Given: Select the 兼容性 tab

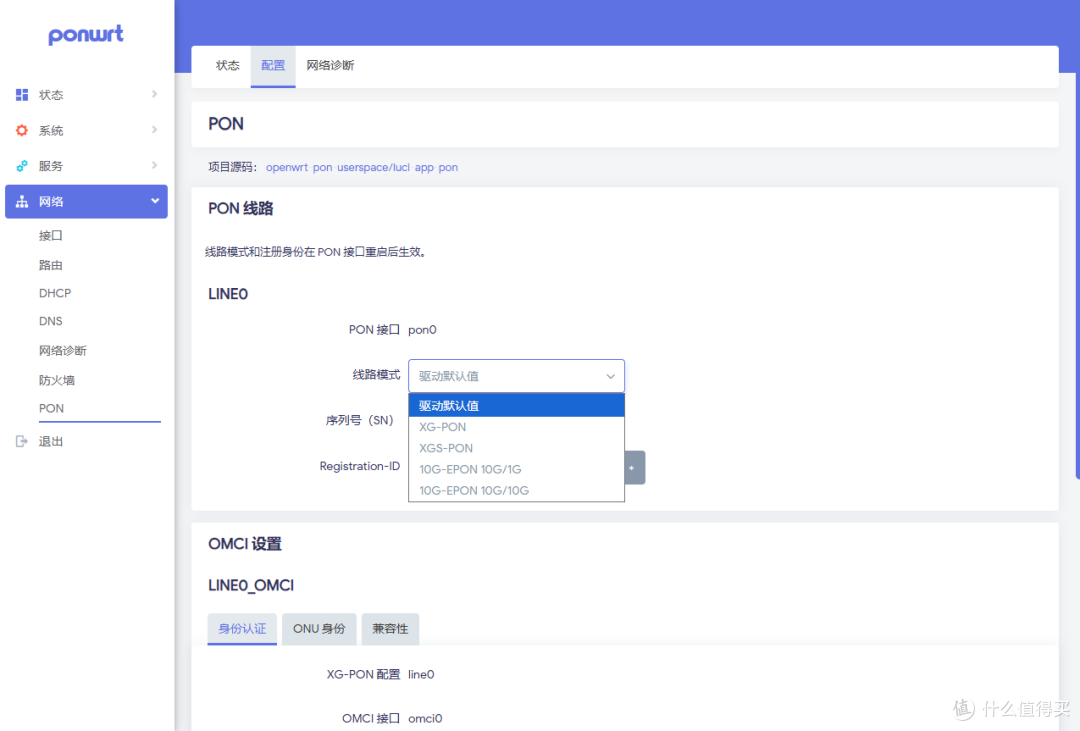Looking at the screenshot, I should point(390,628).
